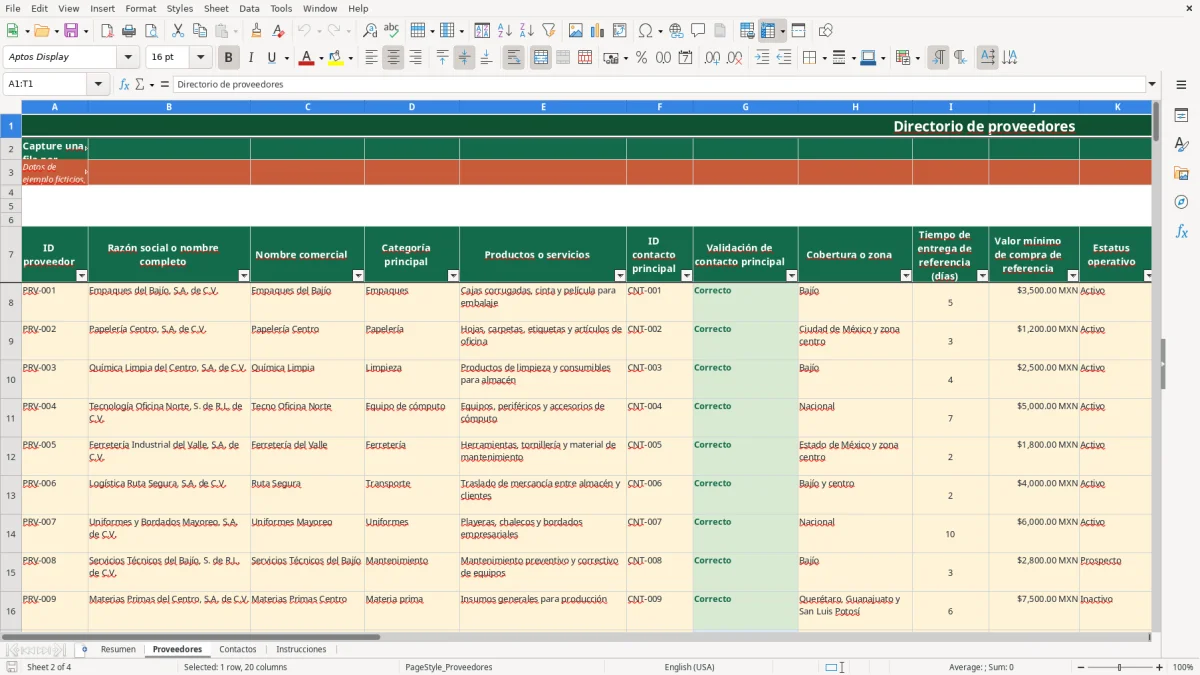Click the zoom slider in status bar

[x=1119, y=667]
